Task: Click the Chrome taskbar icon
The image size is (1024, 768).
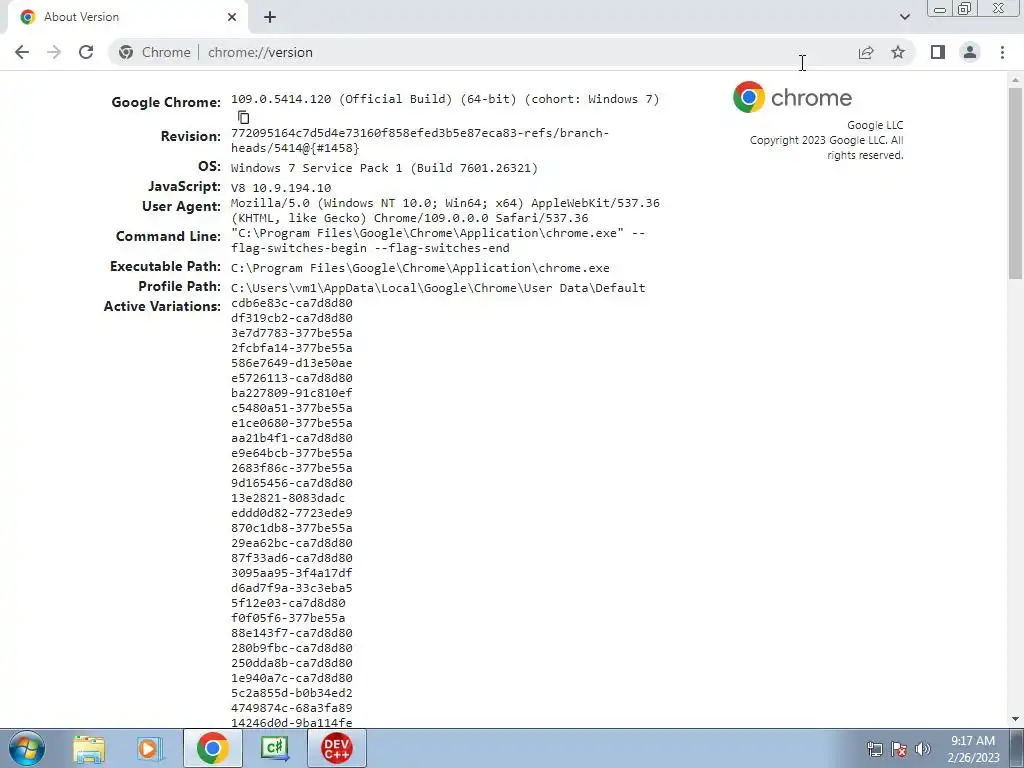Action: (x=212, y=748)
